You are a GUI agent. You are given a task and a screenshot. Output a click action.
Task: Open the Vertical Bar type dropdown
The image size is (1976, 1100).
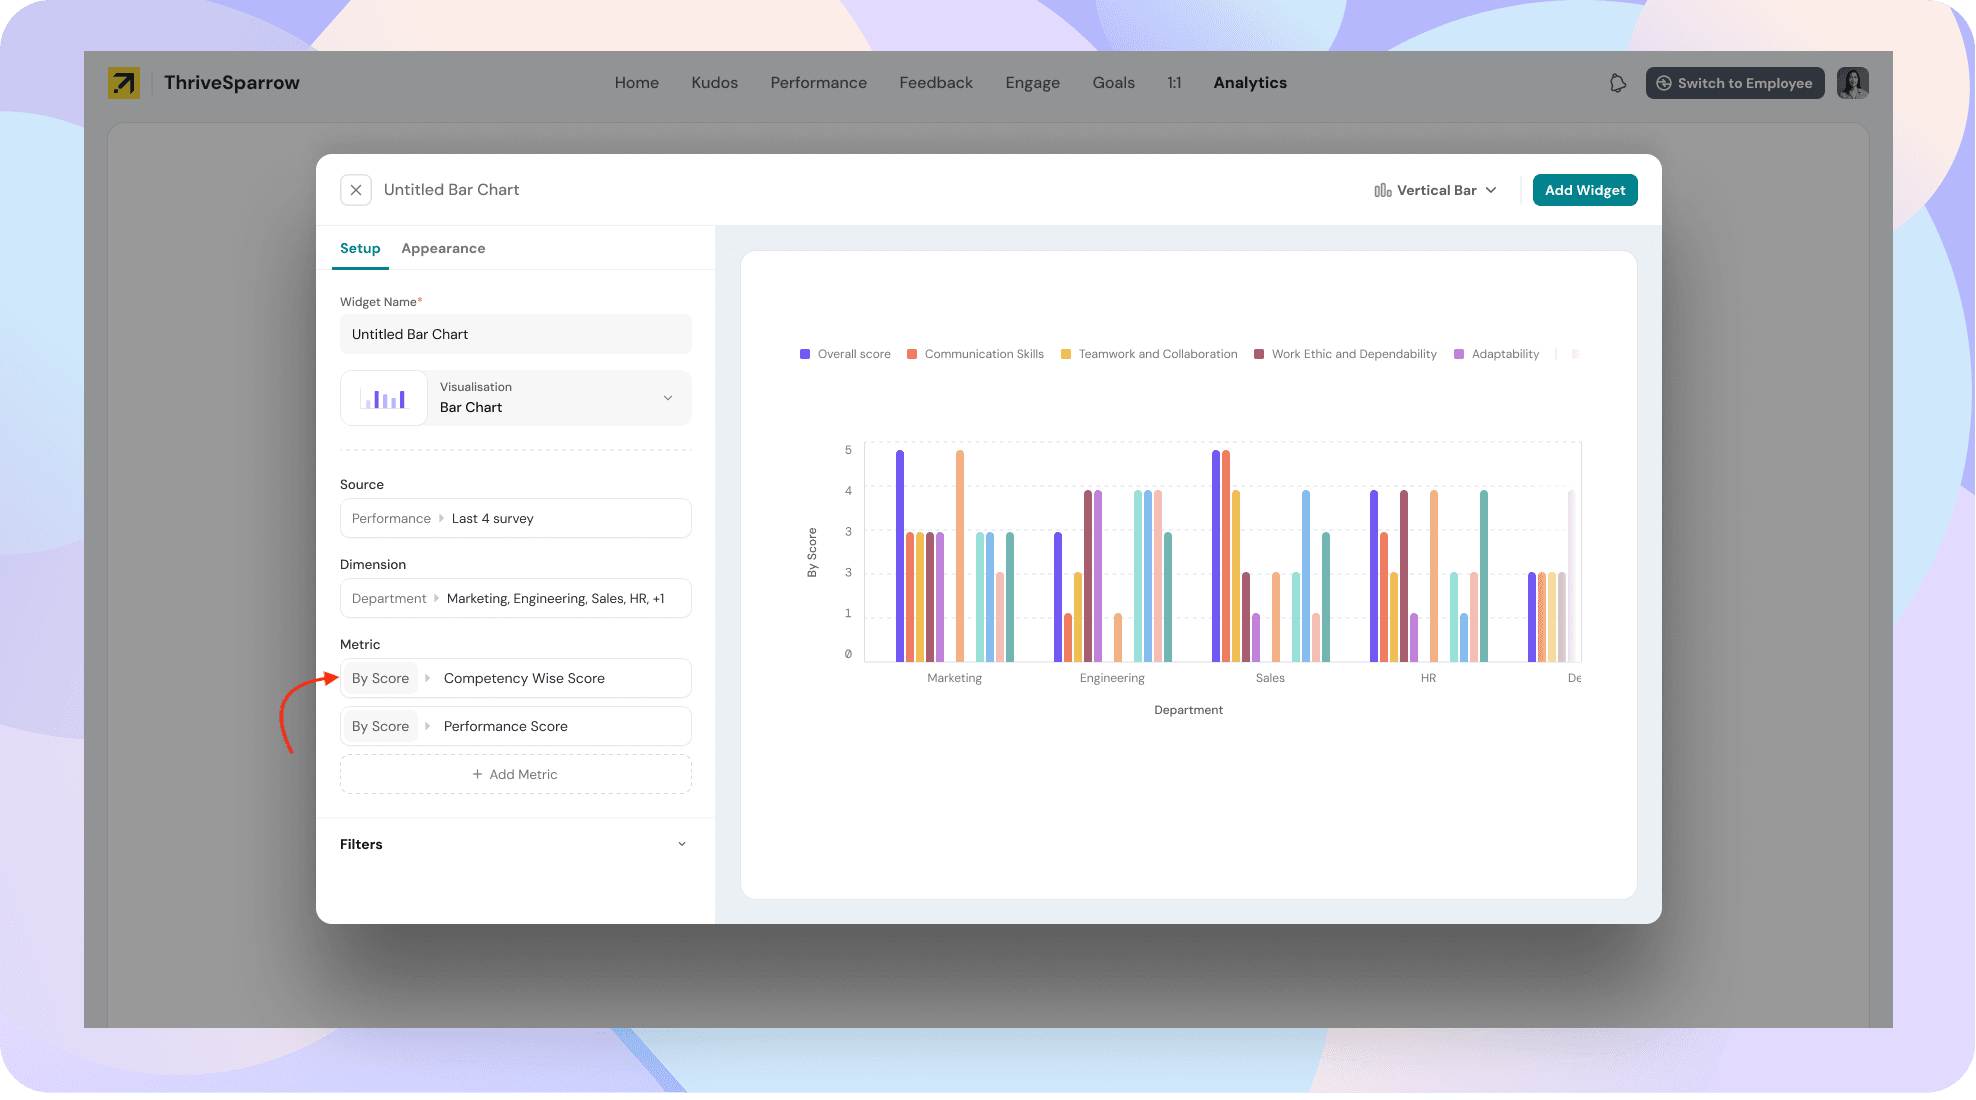(1435, 190)
